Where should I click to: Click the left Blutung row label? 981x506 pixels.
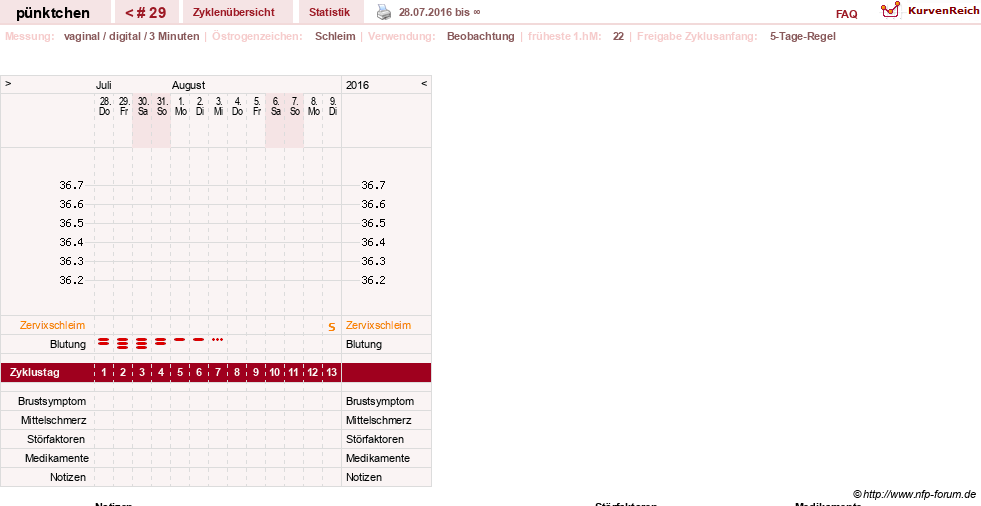click(x=68, y=344)
